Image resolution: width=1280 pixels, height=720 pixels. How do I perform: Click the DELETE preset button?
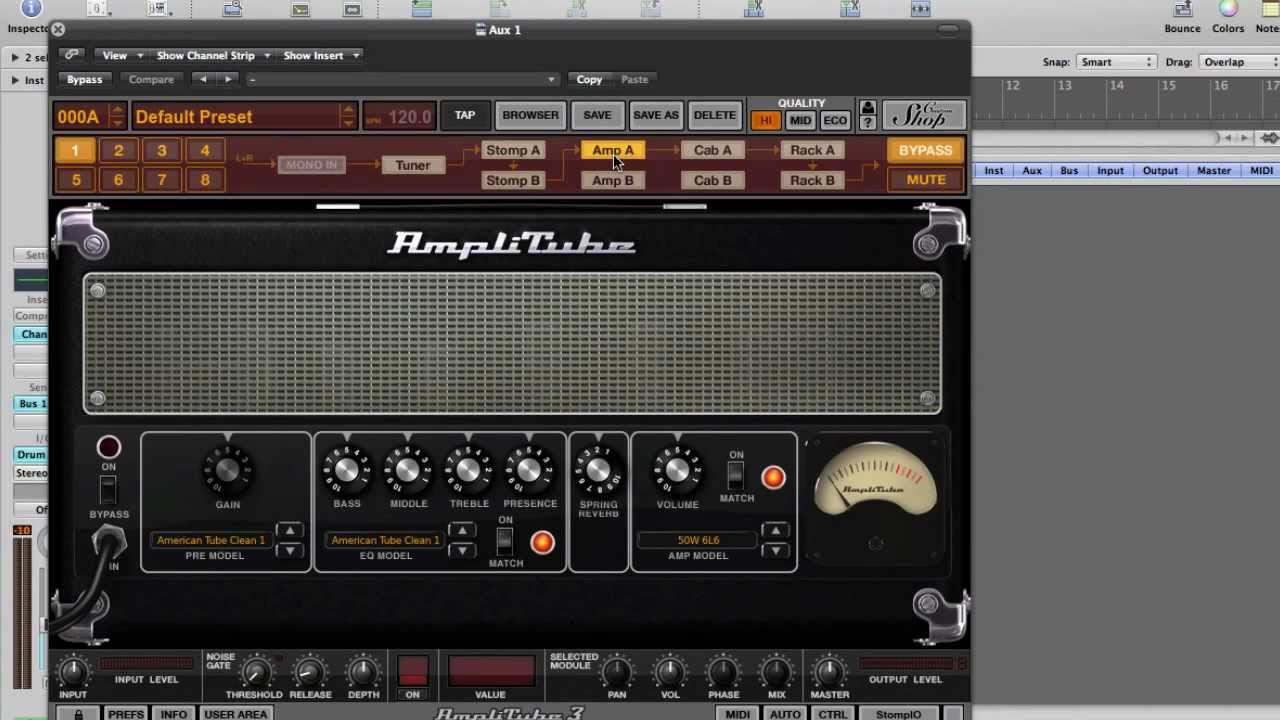coord(715,115)
